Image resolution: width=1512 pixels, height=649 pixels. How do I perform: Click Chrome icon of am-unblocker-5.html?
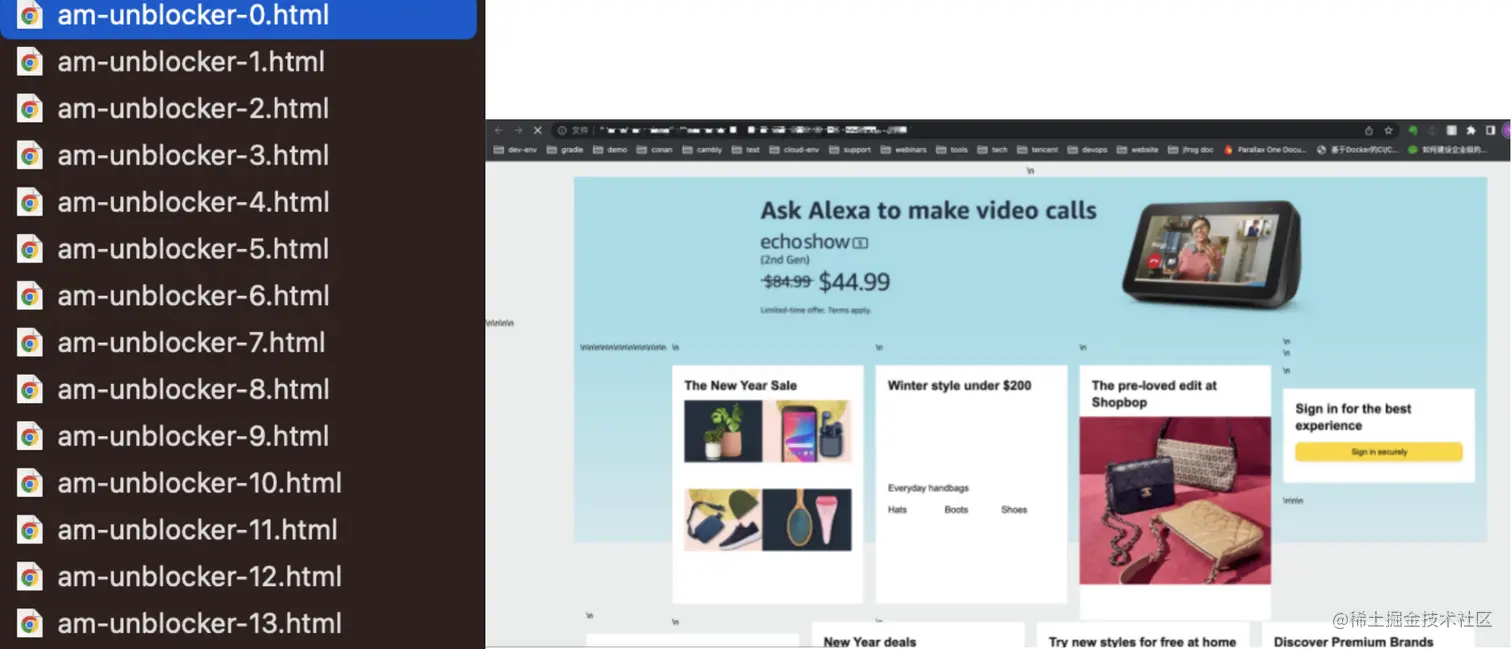coord(30,249)
